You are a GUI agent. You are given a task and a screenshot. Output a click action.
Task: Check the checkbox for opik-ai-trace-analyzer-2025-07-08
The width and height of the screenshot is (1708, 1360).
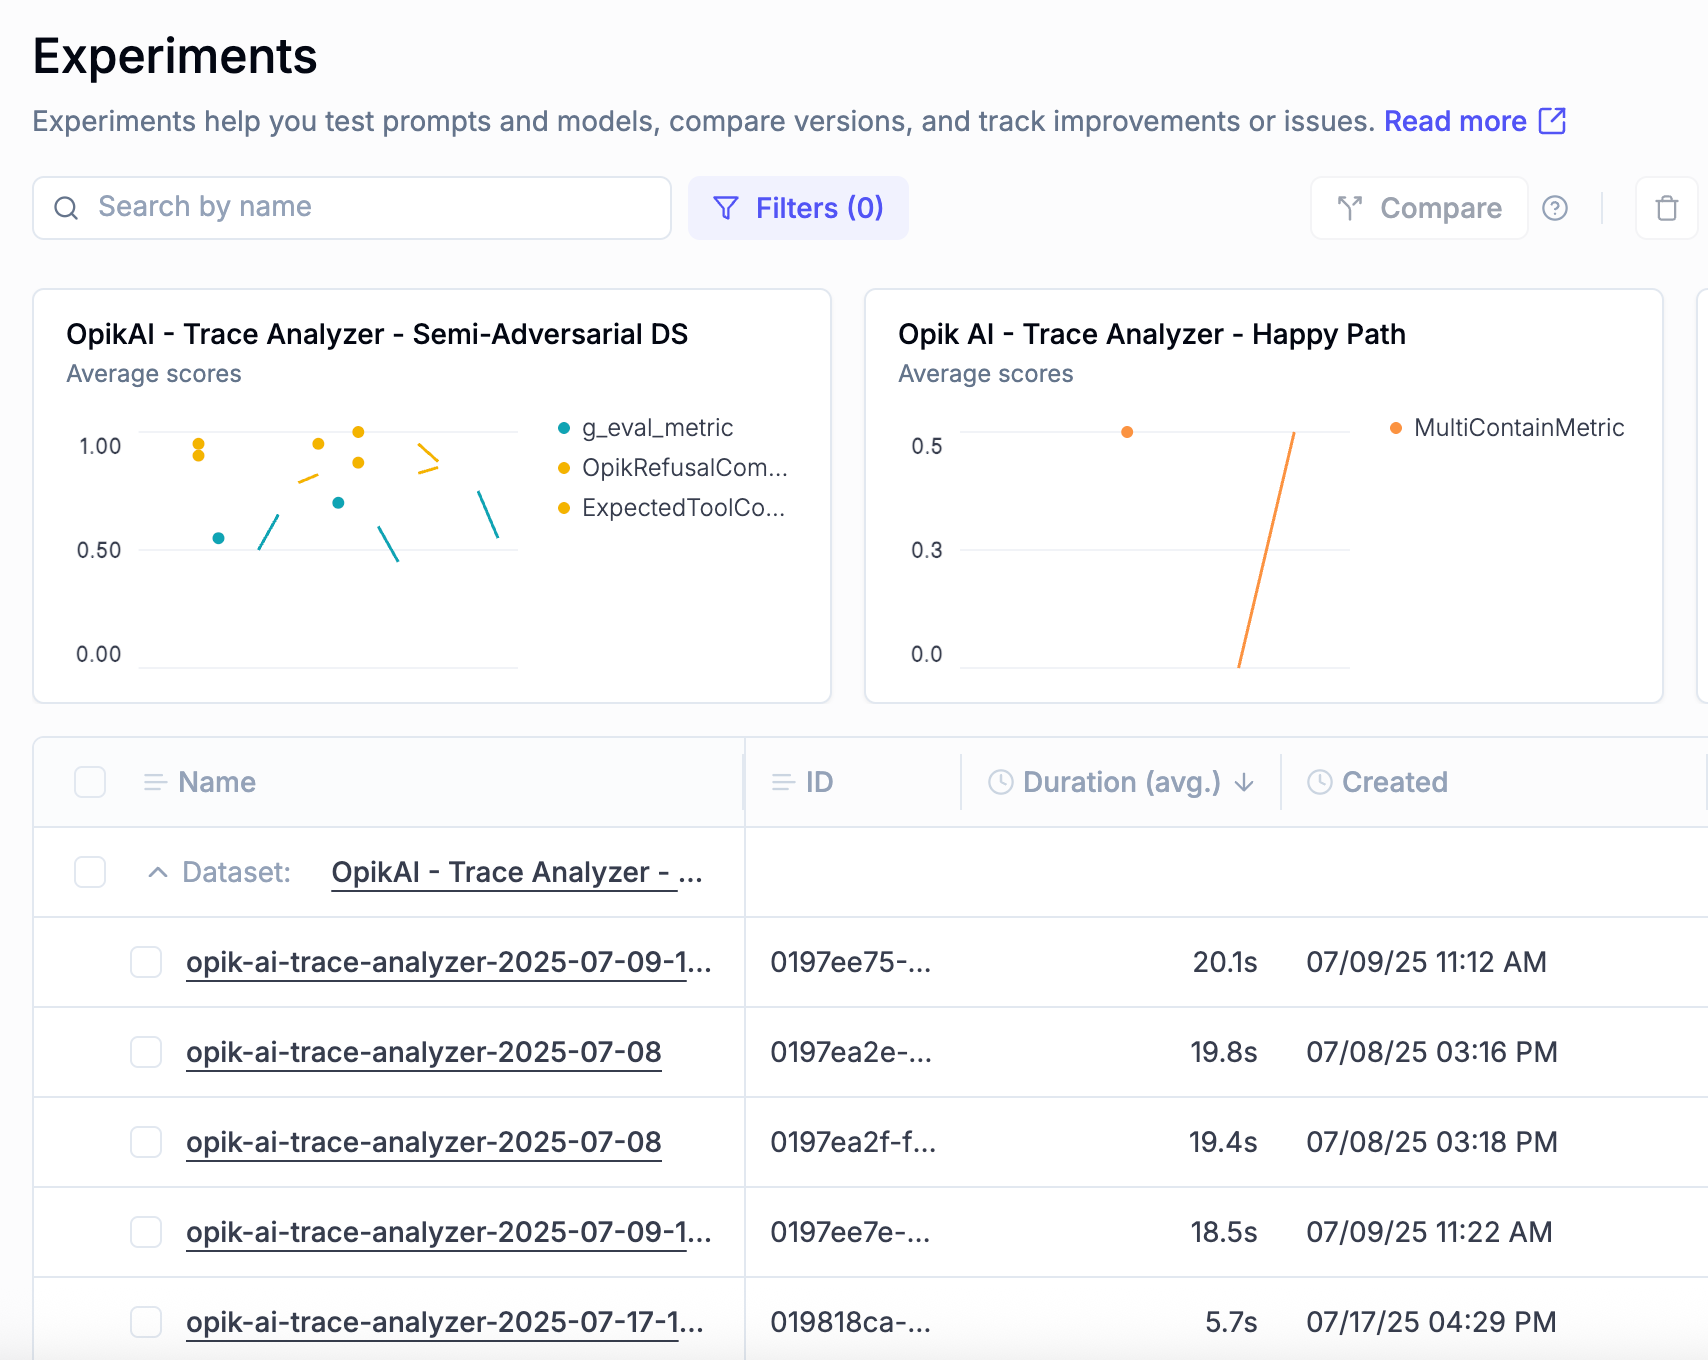pyautogui.click(x=146, y=1052)
